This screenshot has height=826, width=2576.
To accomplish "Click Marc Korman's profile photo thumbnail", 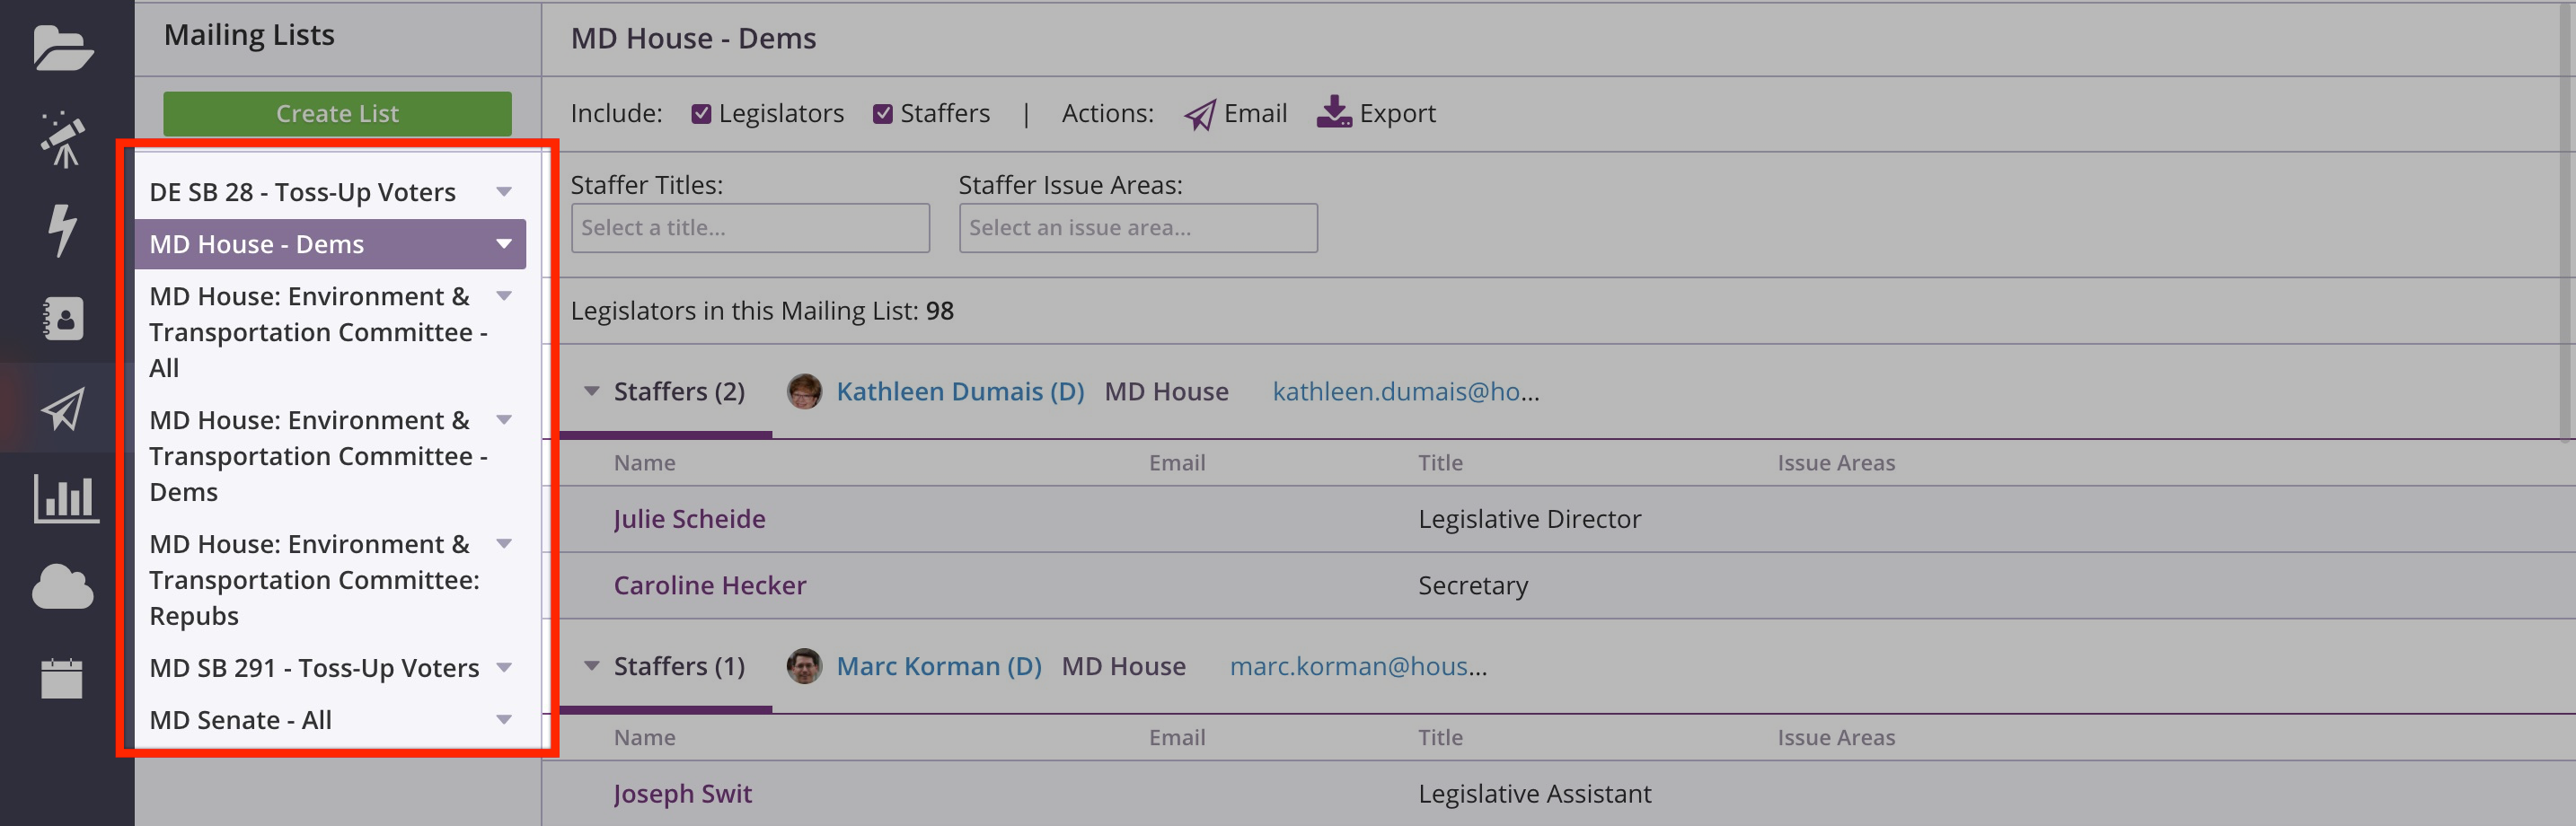I will point(804,666).
